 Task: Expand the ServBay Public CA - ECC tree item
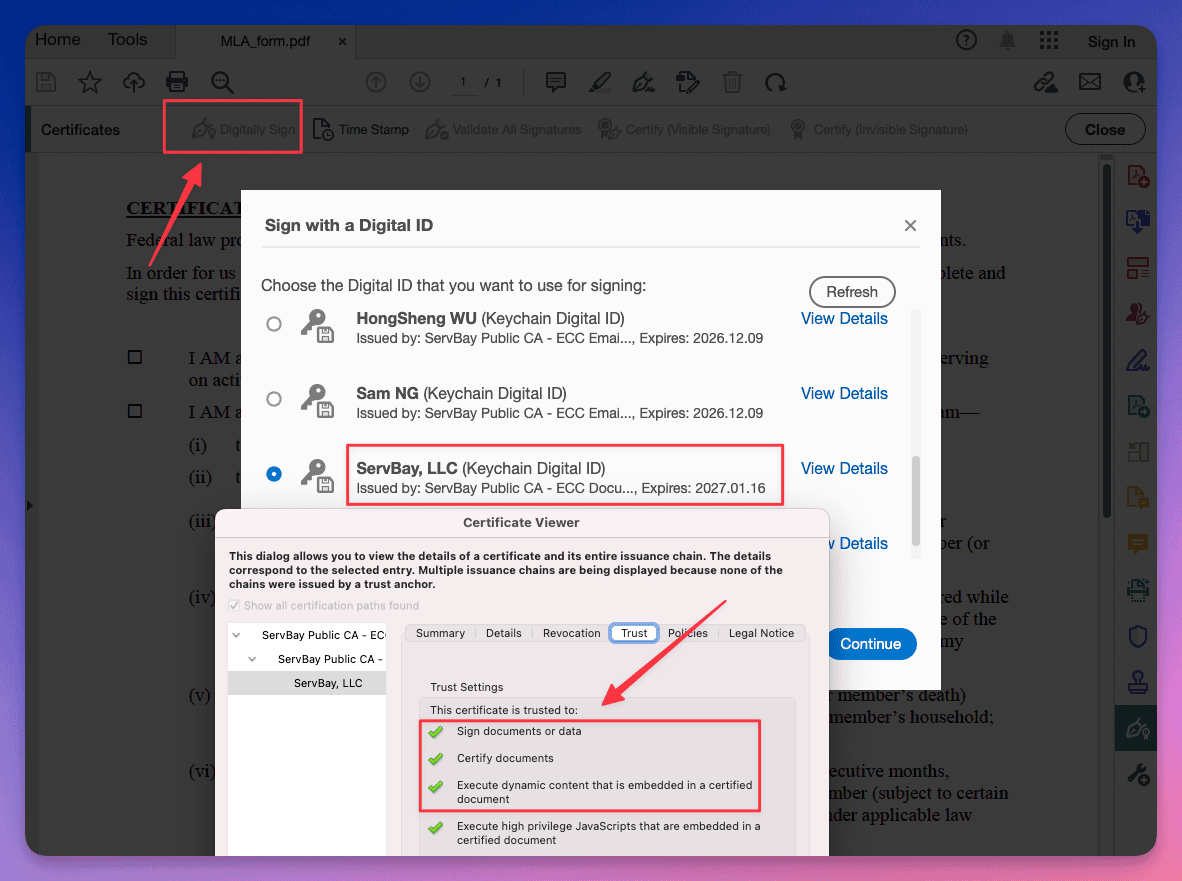click(236, 634)
